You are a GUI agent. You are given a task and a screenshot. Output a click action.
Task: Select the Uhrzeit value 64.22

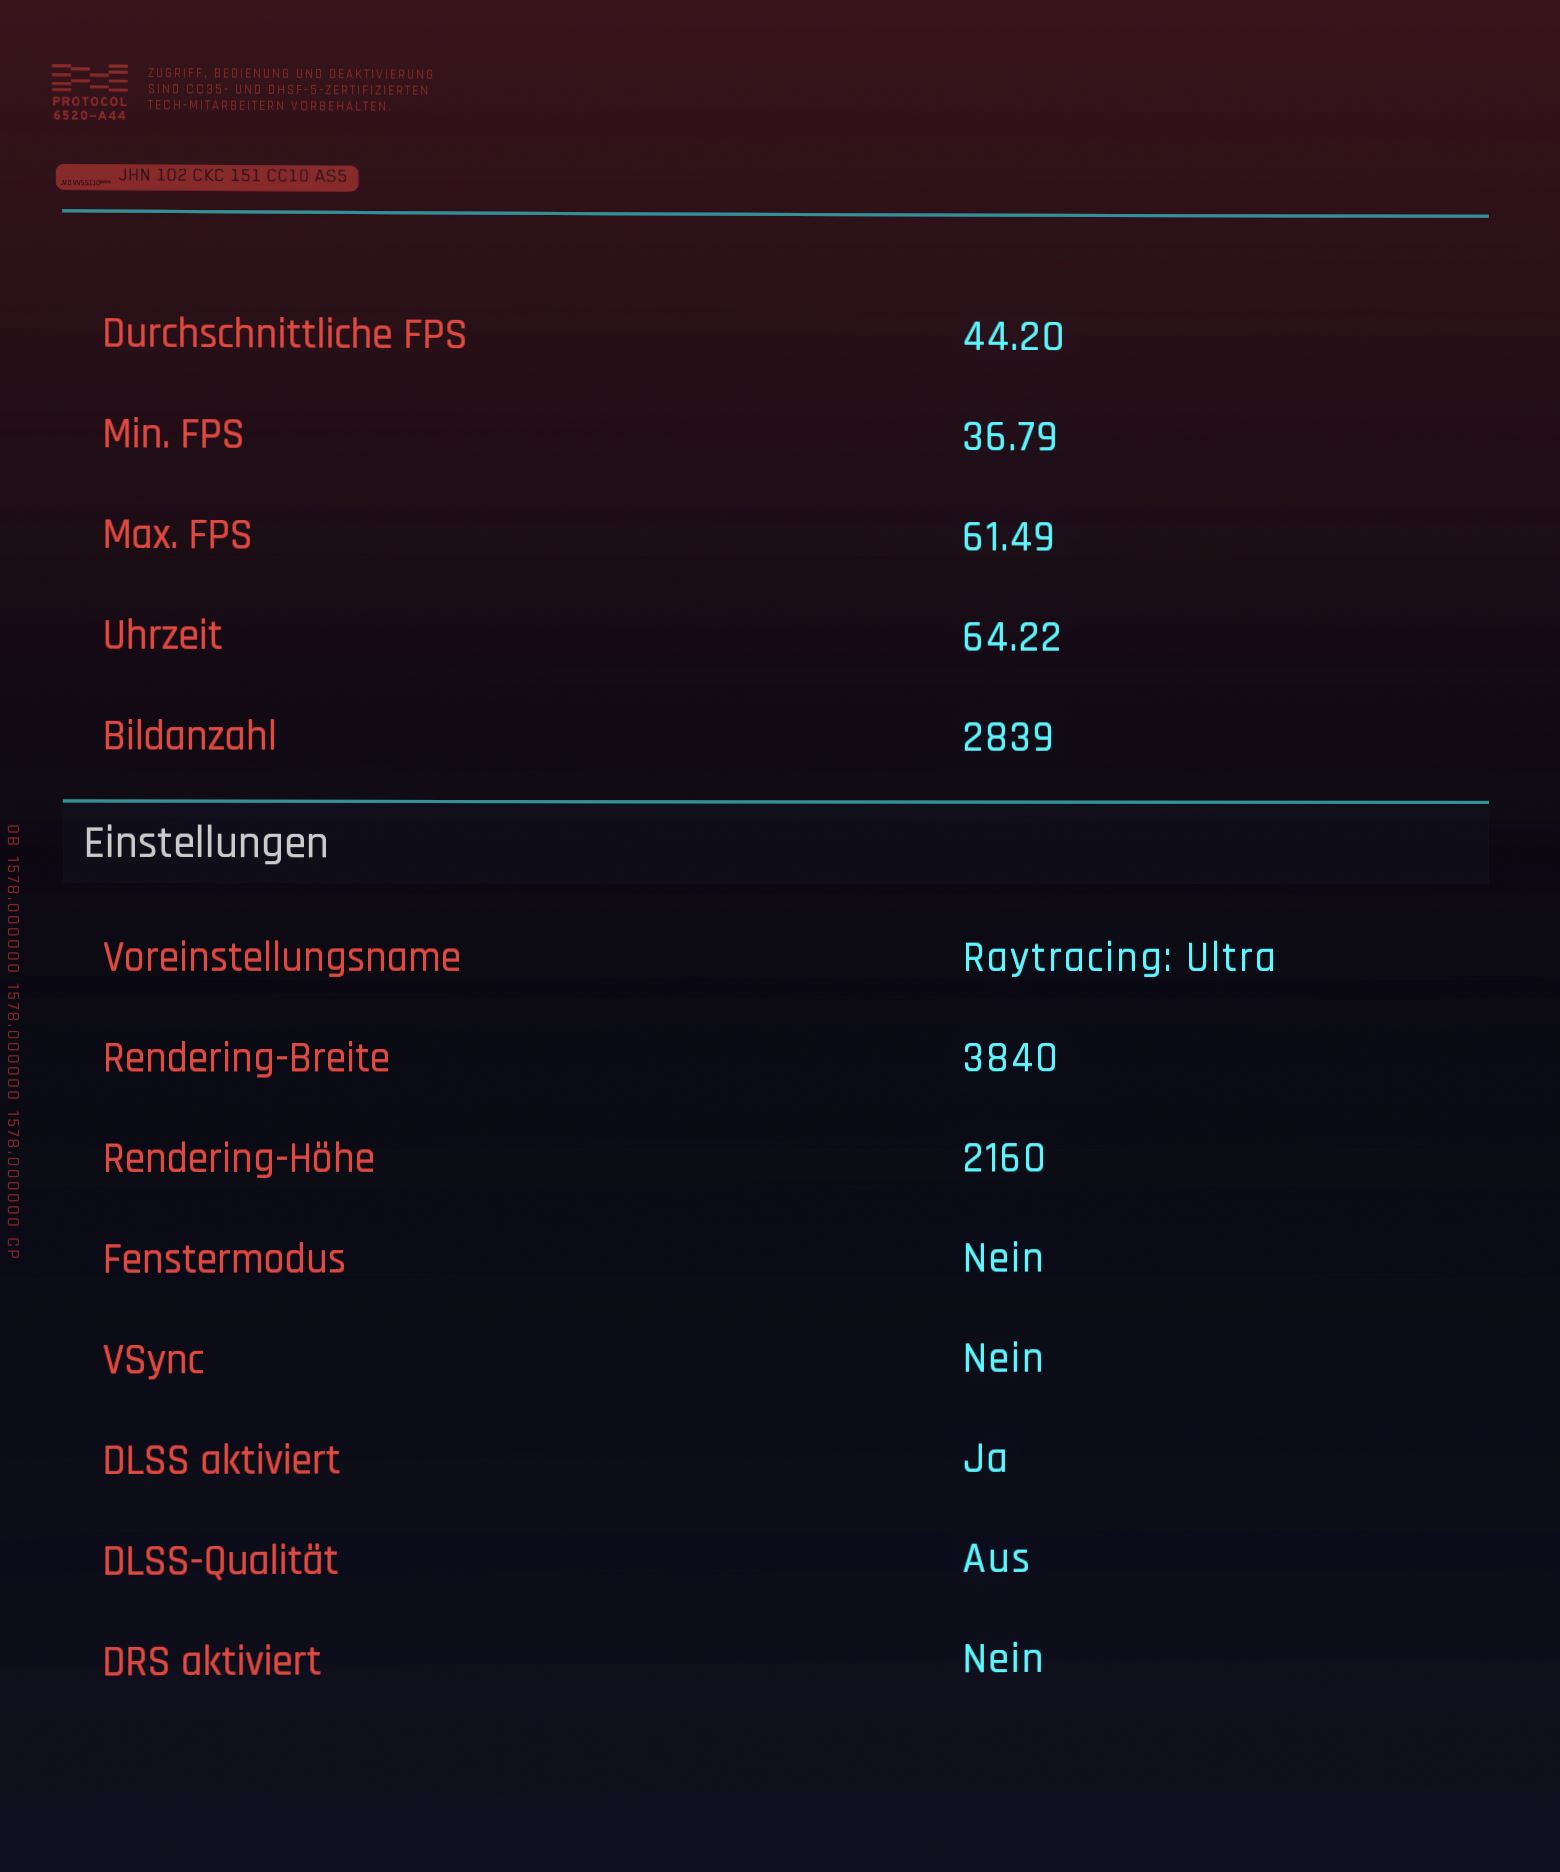click(x=1011, y=637)
